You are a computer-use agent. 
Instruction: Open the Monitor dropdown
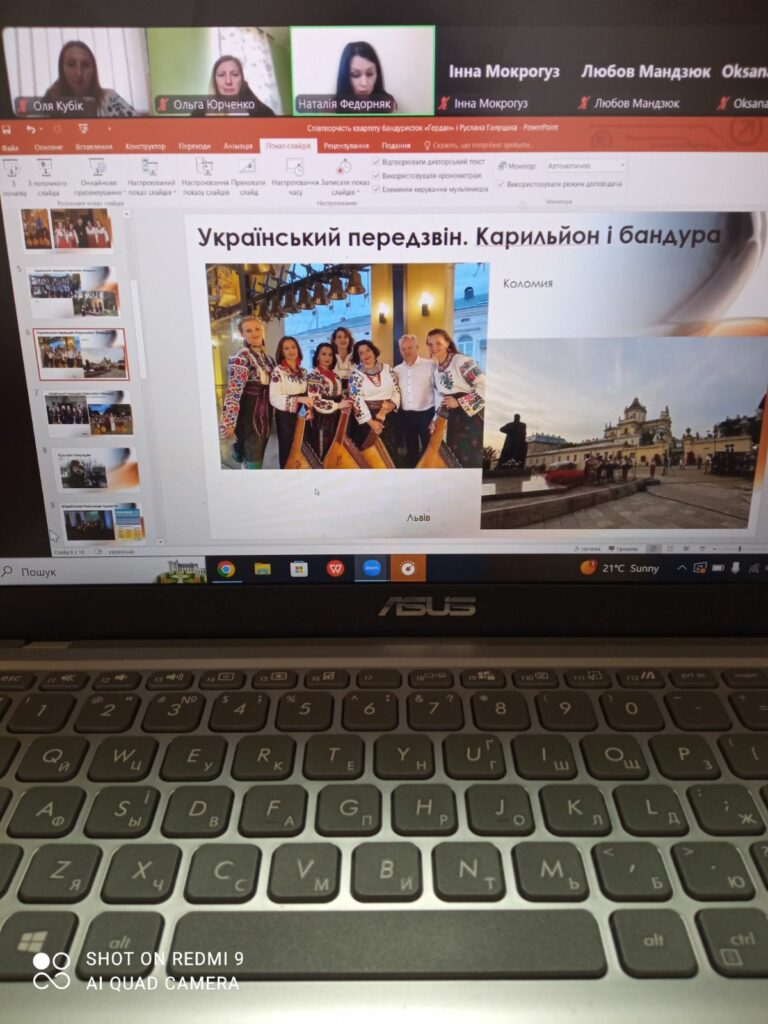(586, 166)
